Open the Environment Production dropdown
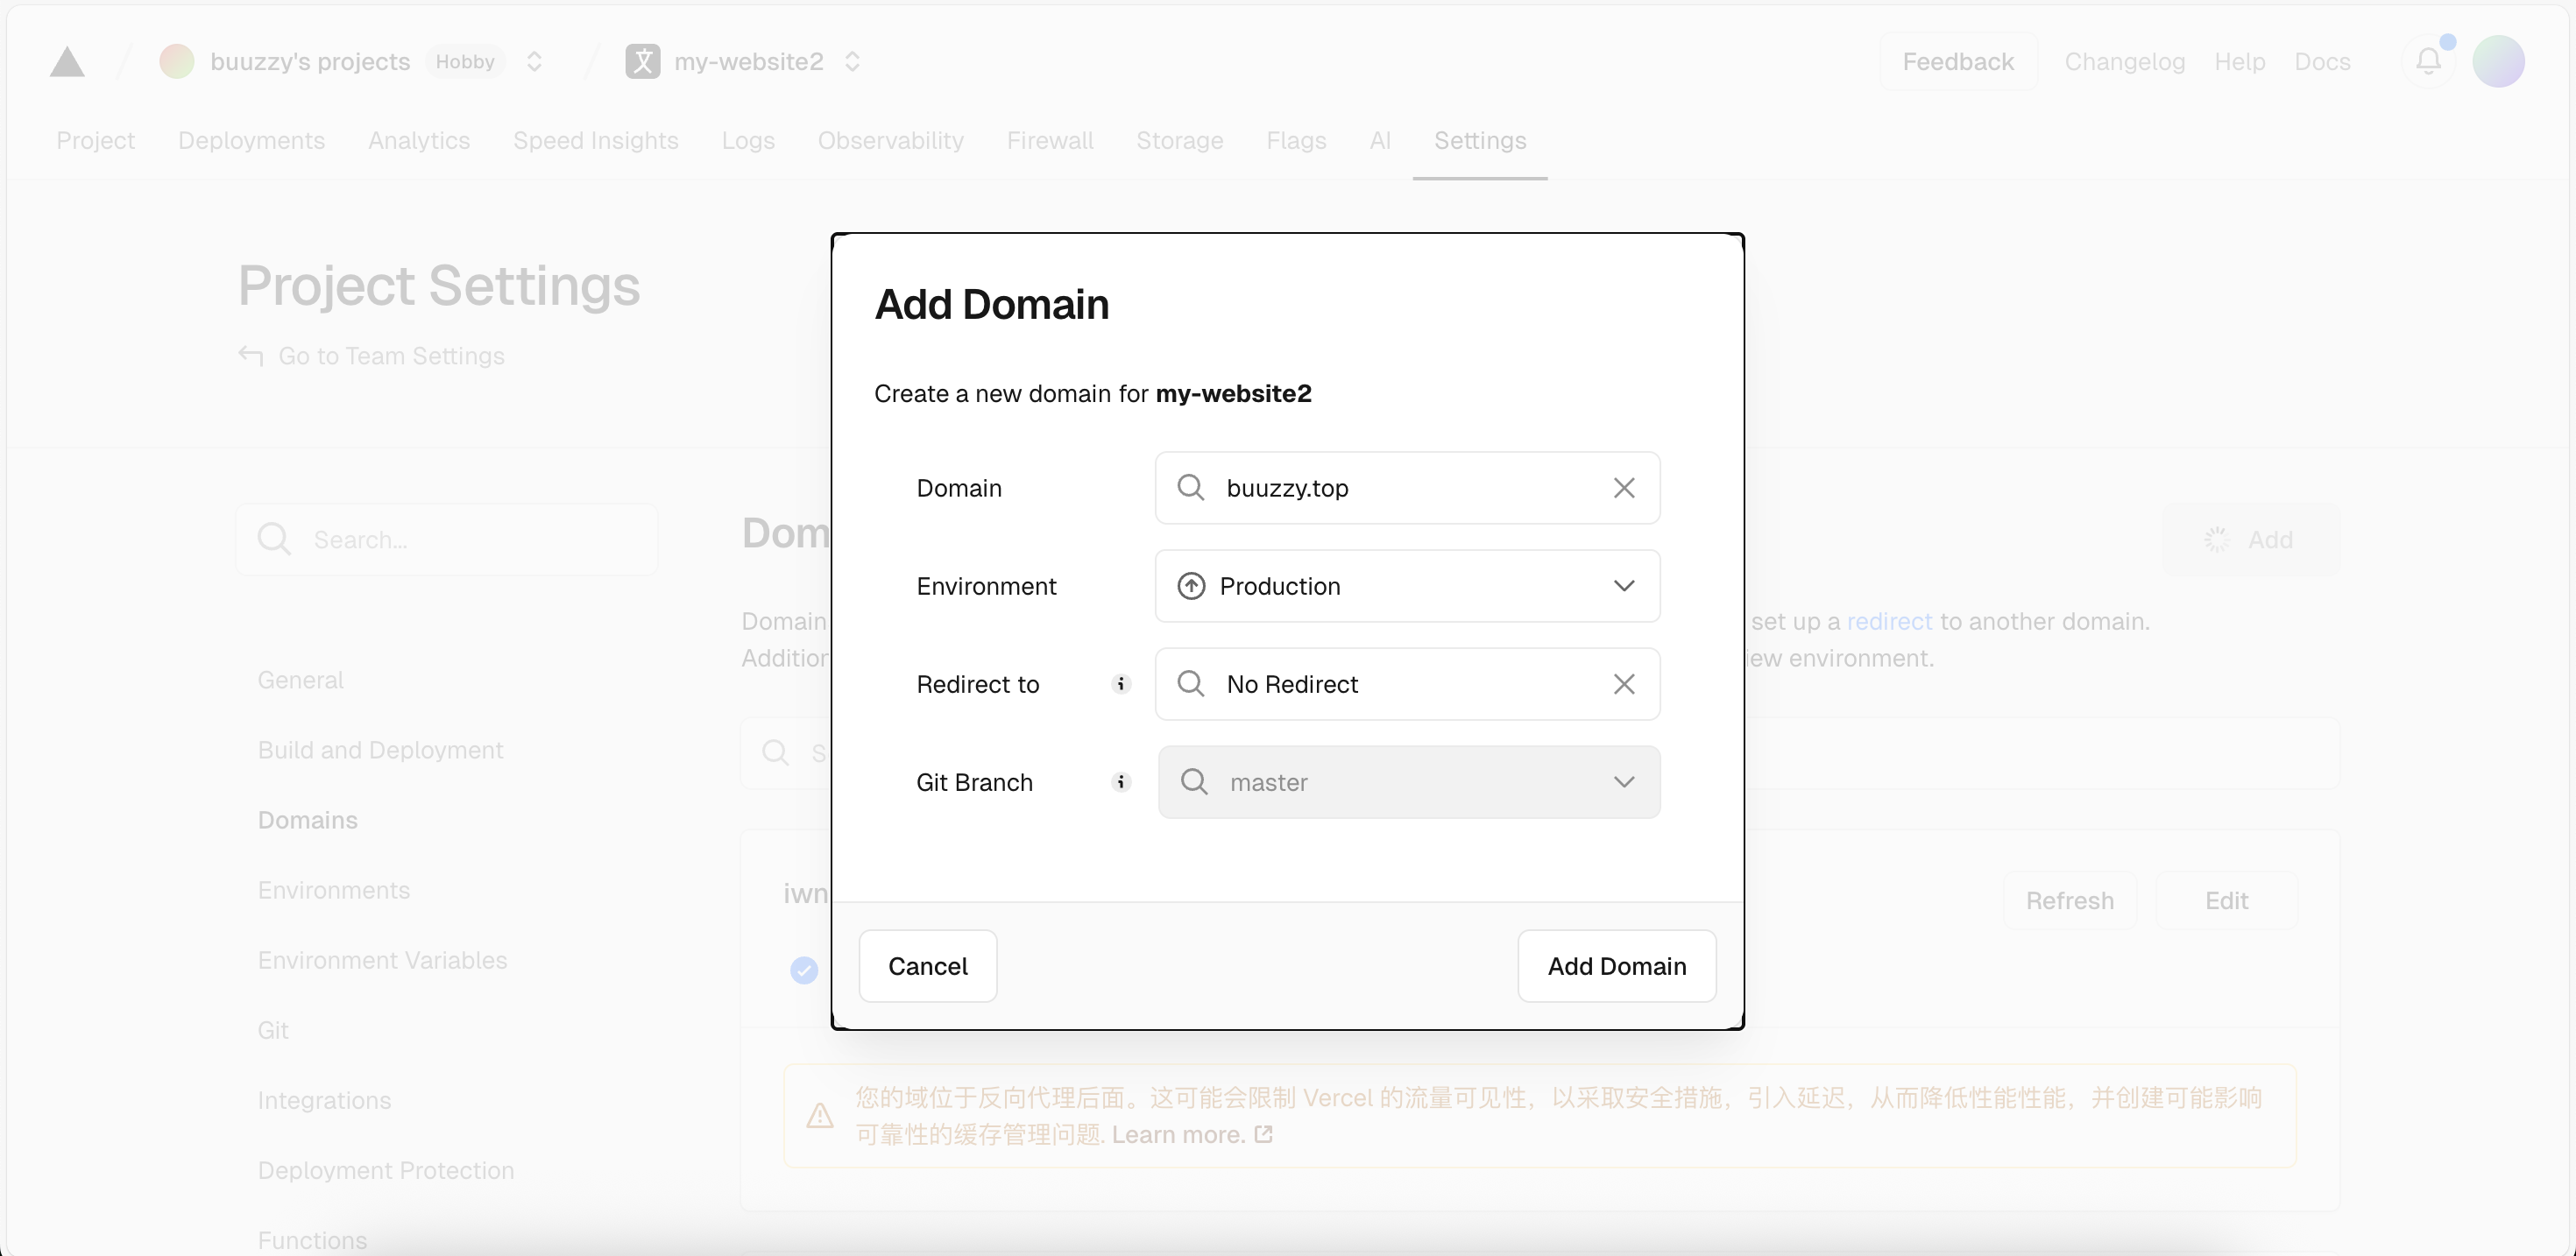 tap(1408, 586)
